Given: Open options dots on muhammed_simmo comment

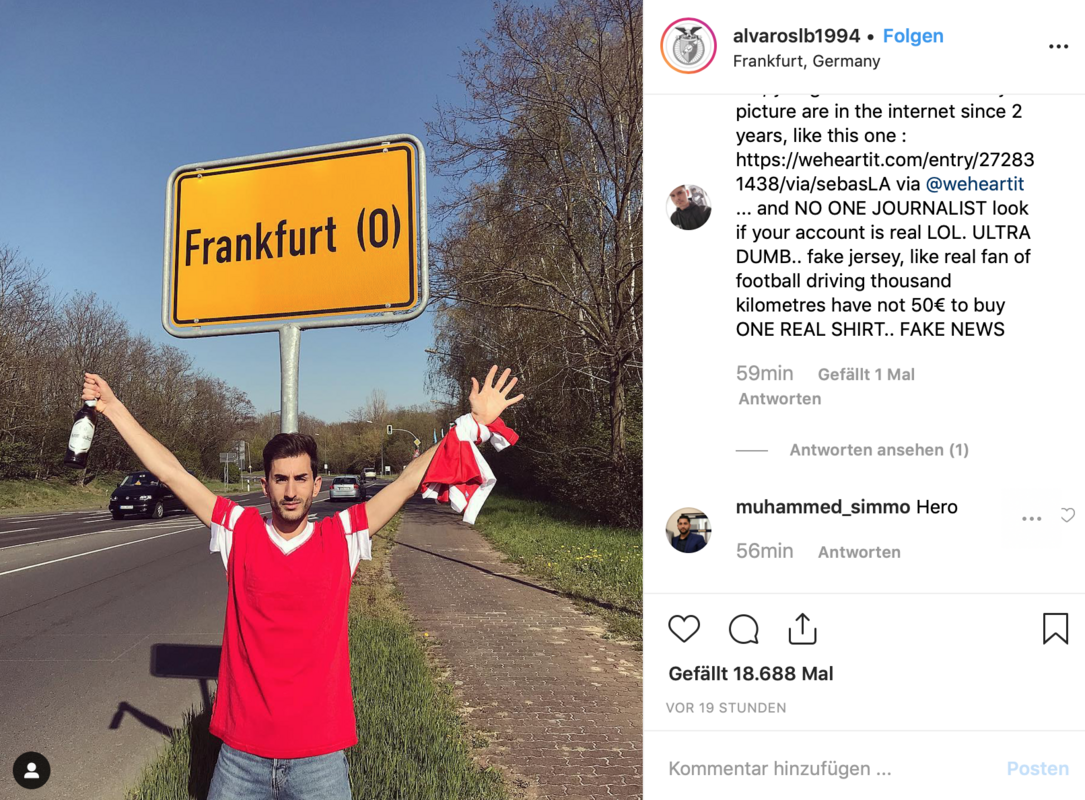Looking at the screenshot, I should click(1031, 518).
